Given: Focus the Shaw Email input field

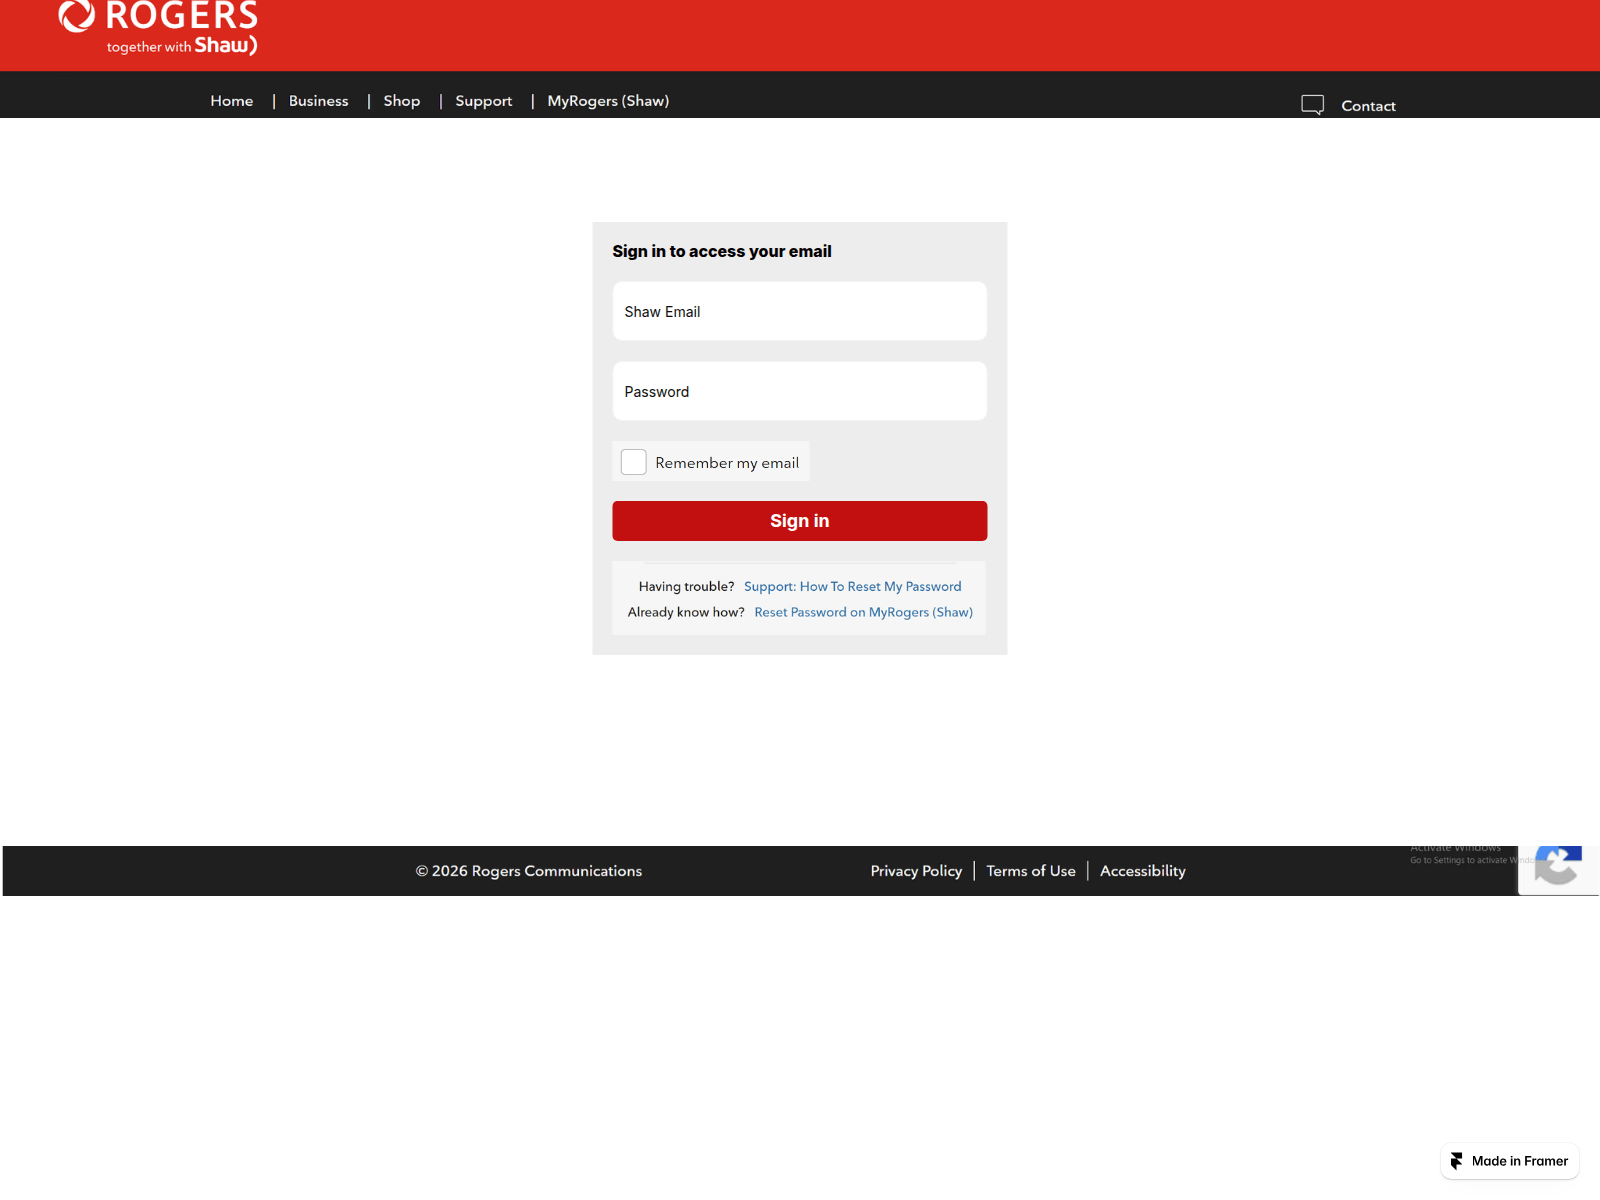Looking at the screenshot, I should (800, 311).
